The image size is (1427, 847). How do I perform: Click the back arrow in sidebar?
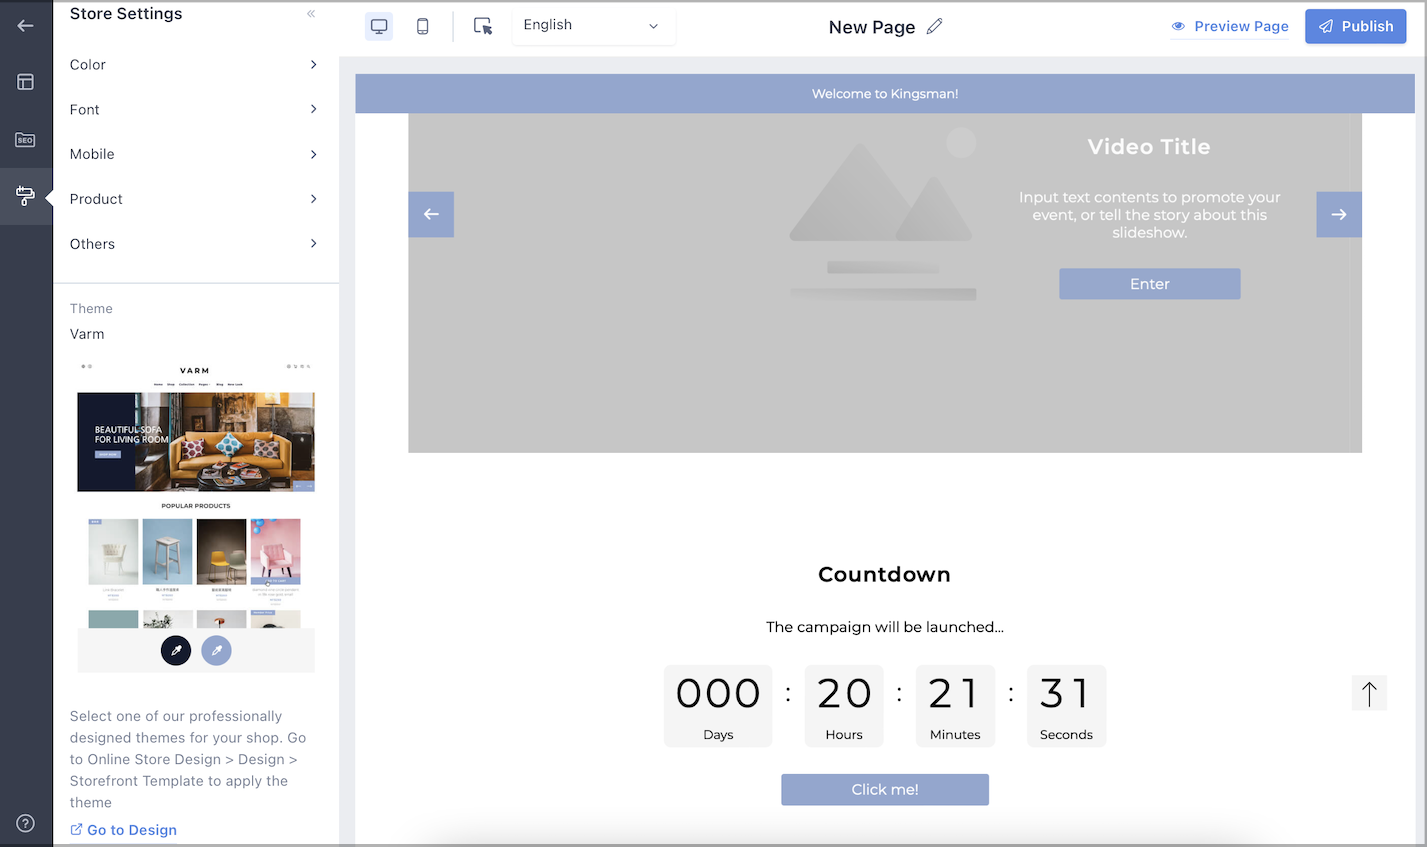pos(25,25)
